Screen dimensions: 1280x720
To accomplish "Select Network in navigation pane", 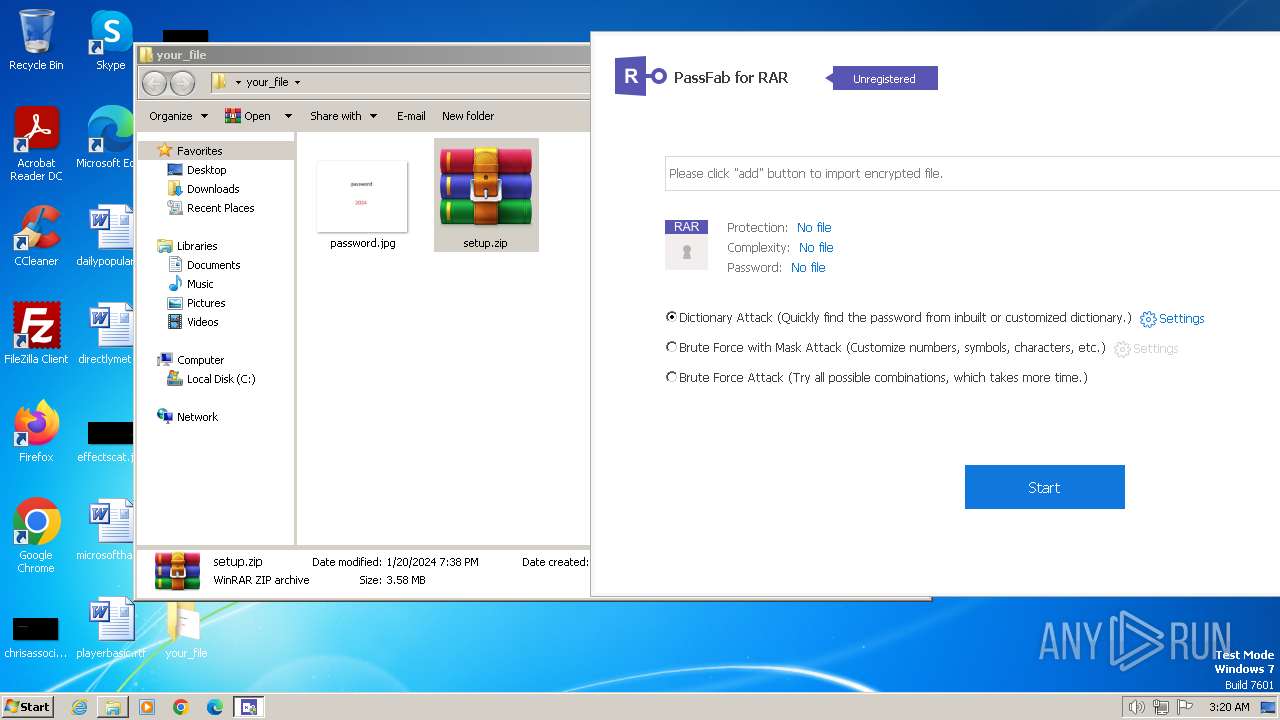I will point(197,417).
